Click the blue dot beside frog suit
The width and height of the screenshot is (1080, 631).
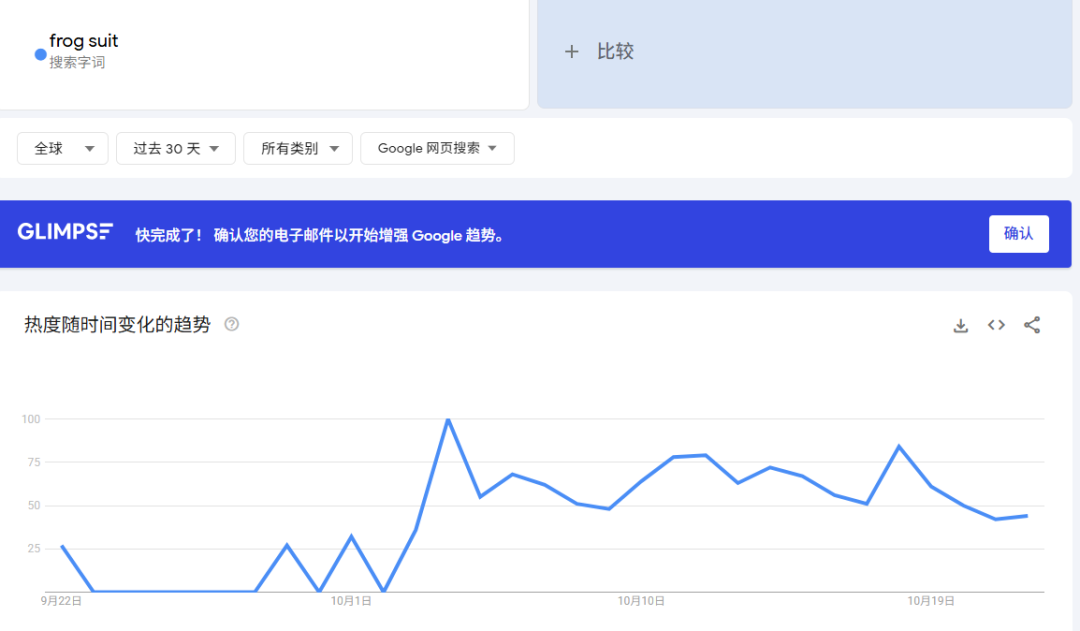[x=40, y=54]
